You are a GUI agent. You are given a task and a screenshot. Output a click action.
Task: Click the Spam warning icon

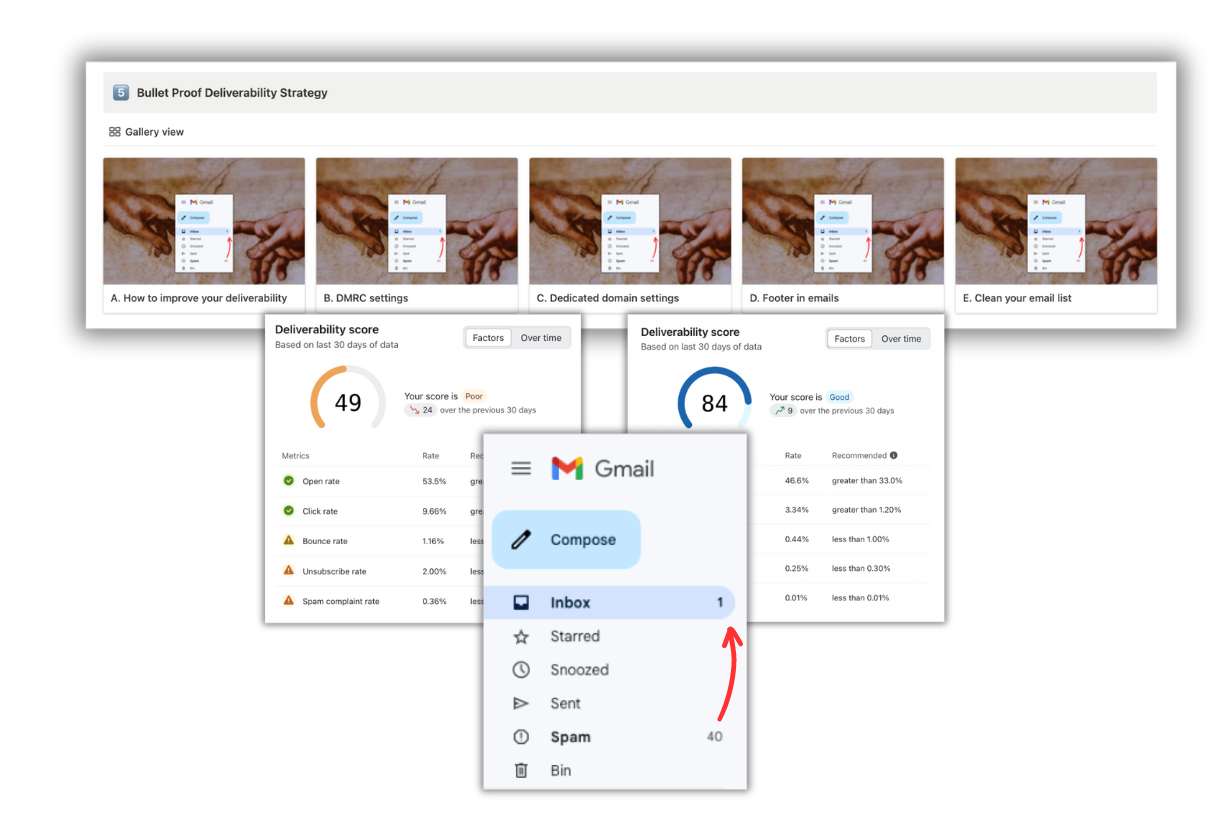click(x=520, y=737)
